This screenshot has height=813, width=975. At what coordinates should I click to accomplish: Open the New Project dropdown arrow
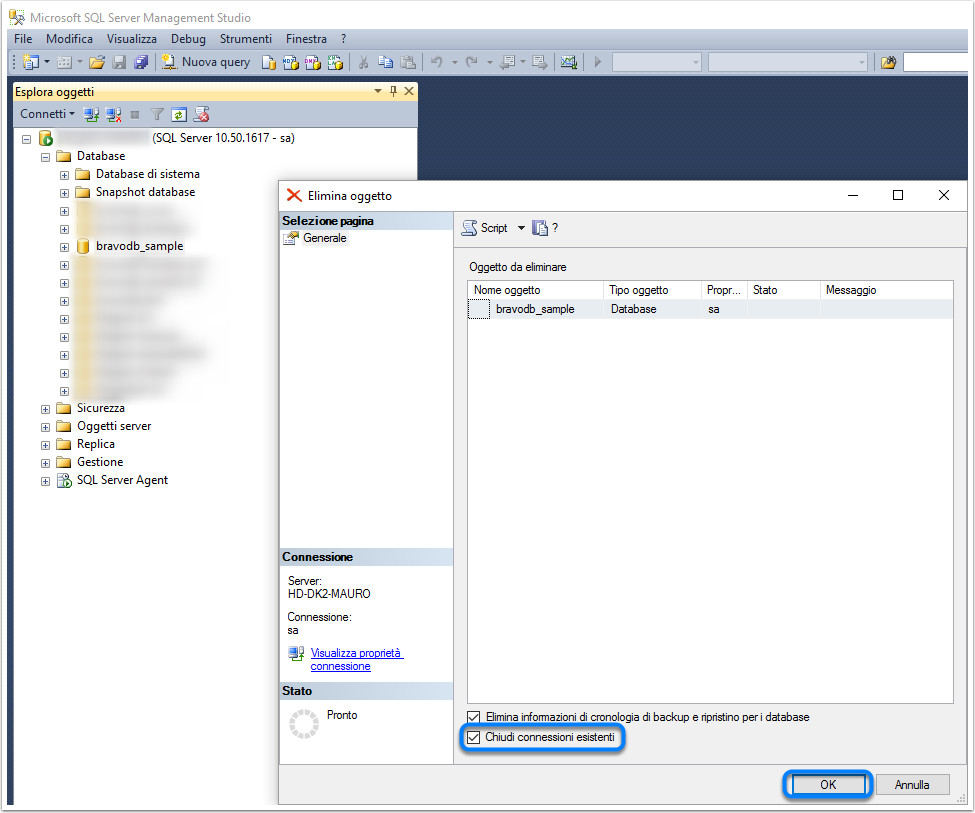coord(47,62)
